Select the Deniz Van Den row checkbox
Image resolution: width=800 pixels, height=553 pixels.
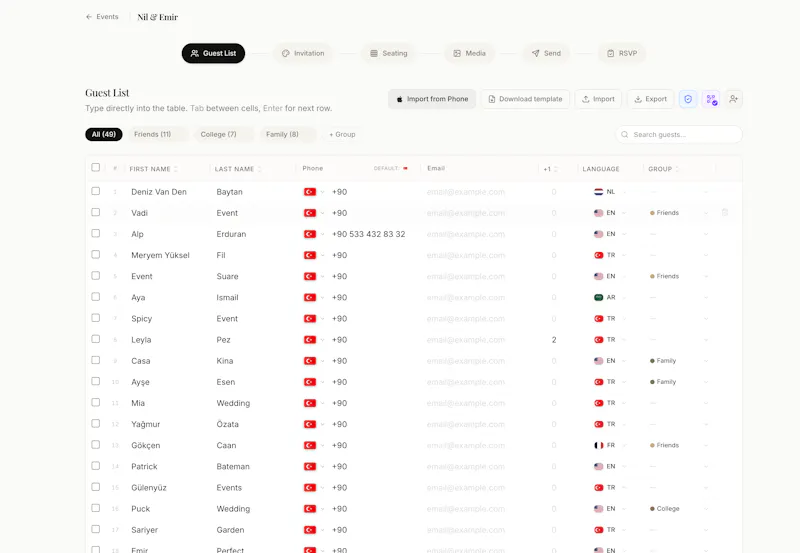coord(95,191)
